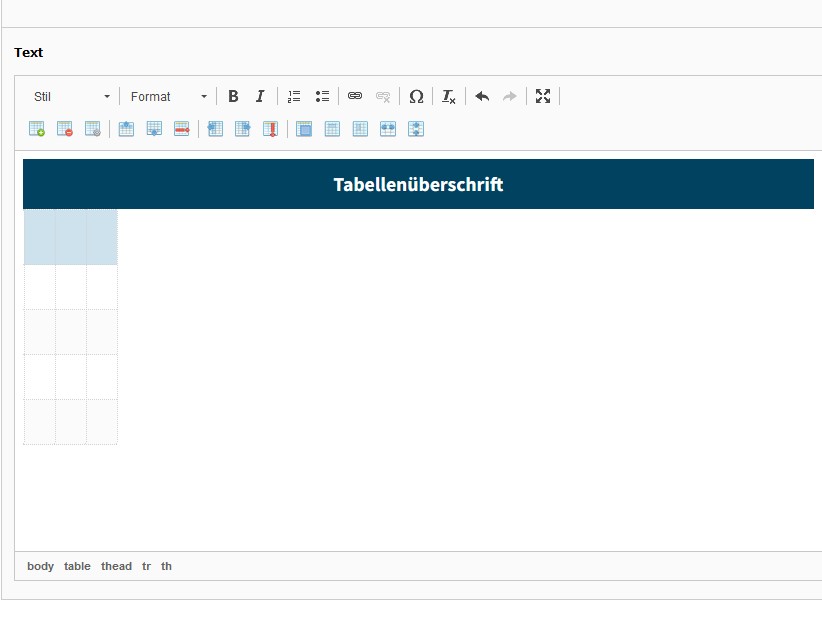Select the table element in path bar
Image resolution: width=822 pixels, height=617 pixels.
77,566
